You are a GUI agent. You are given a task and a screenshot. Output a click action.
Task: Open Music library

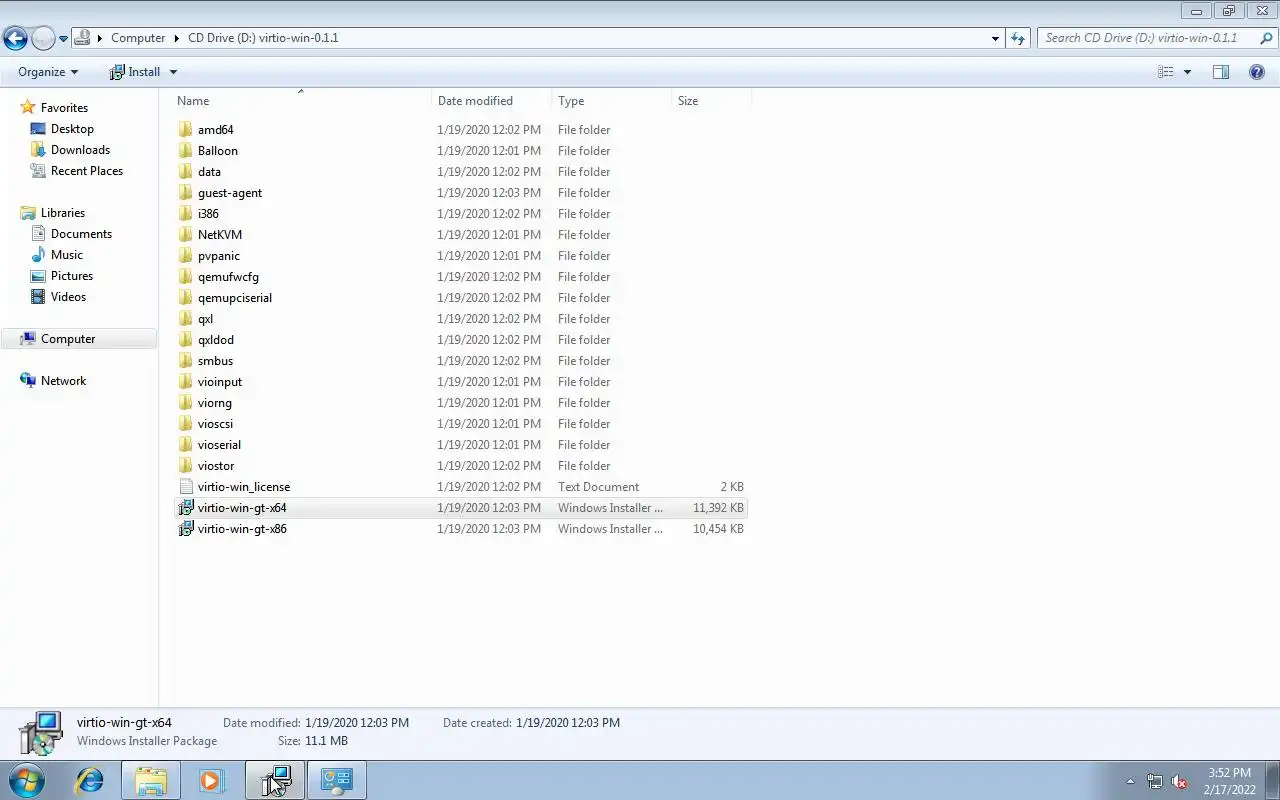(x=67, y=255)
